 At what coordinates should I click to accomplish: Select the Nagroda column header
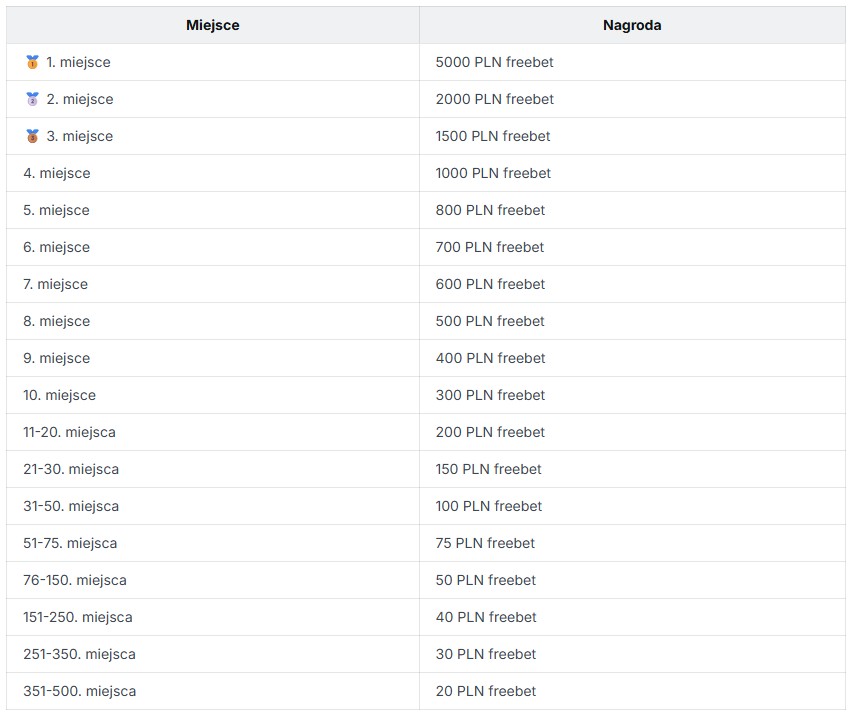(x=632, y=25)
